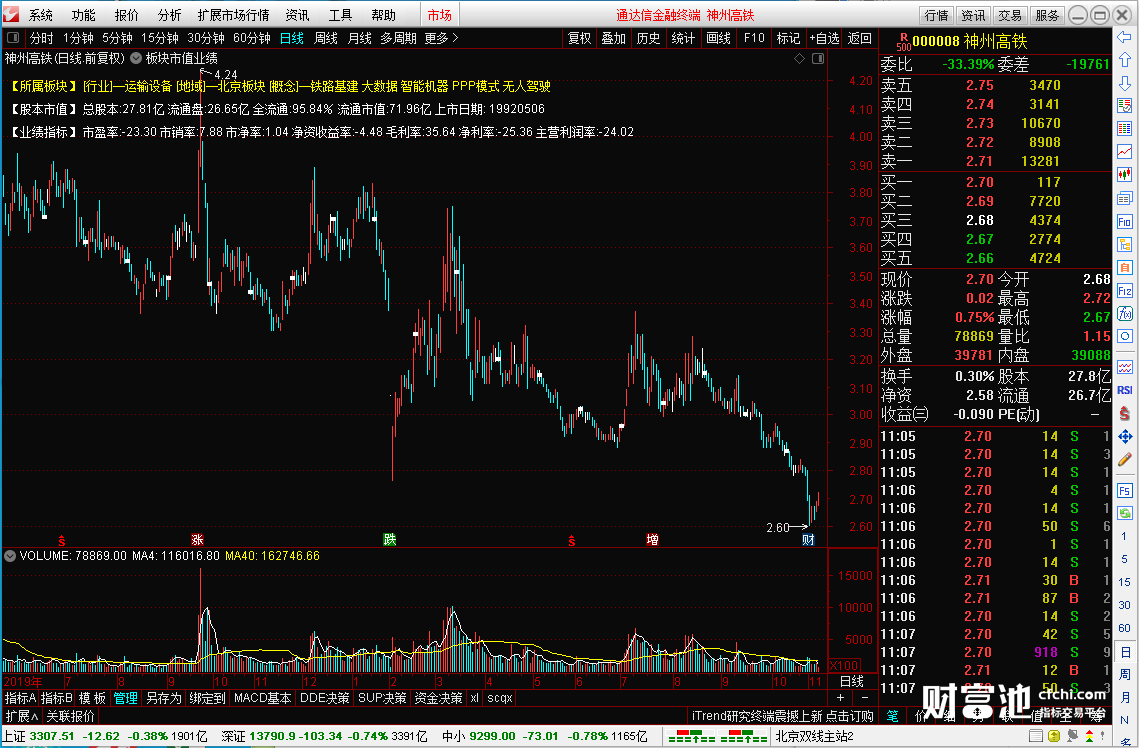Click the 叠加 button
Viewport: 1139px width, 748px height.
[x=614, y=38]
